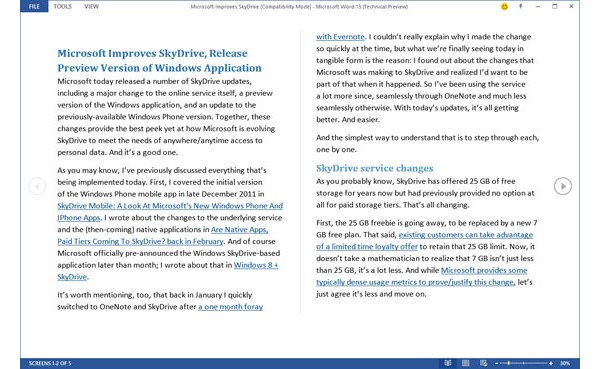
Task: Open the TOOLS menu
Action: [62, 7]
